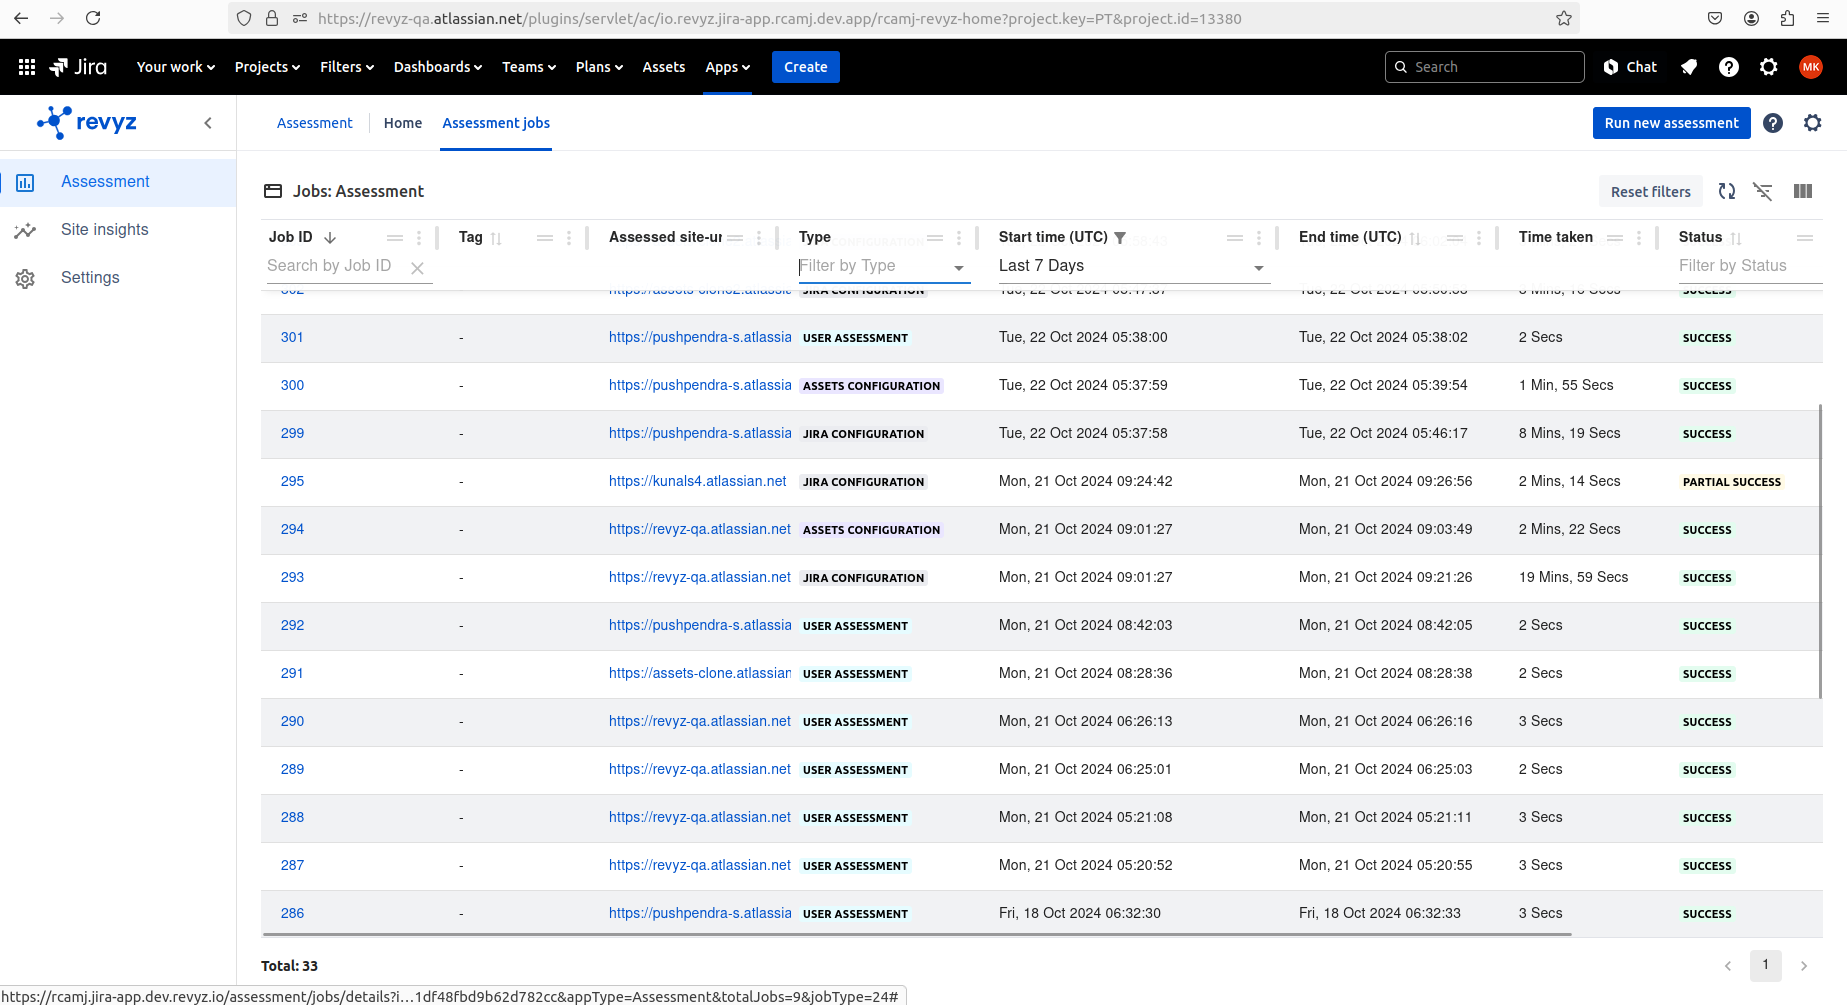Screen dimensions: 1847x1005
Task: Open the MK user avatar menu
Action: [x=1811, y=67]
